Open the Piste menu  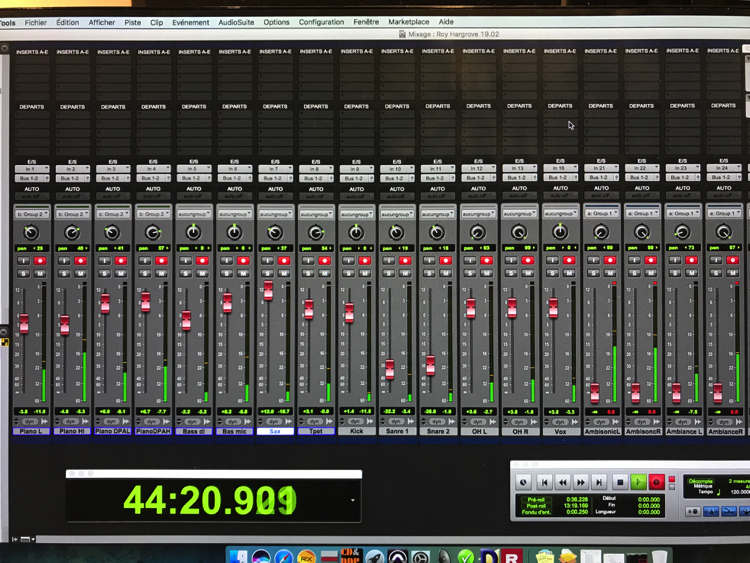[x=132, y=21]
